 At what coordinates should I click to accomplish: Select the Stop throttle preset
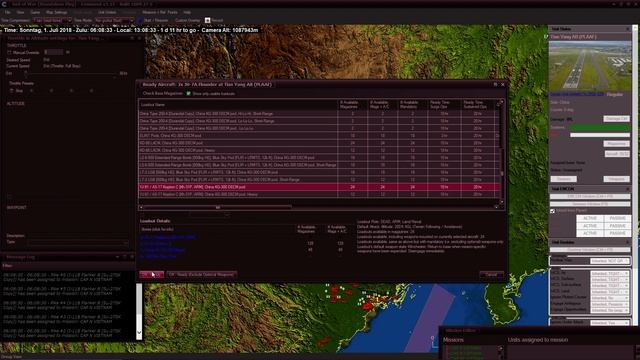[x=11, y=91]
